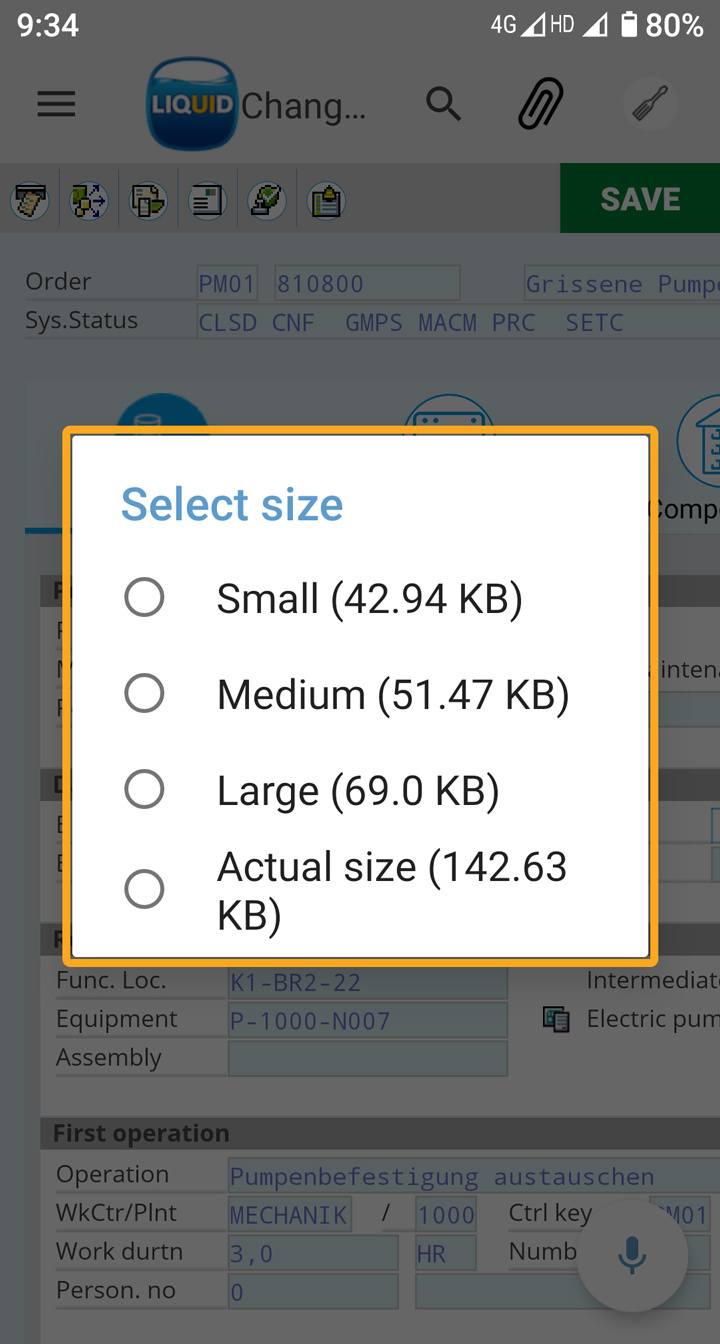Click the sixth toolbar icon showing a clipboard
Viewport: 720px width, 1344px height.
click(325, 201)
